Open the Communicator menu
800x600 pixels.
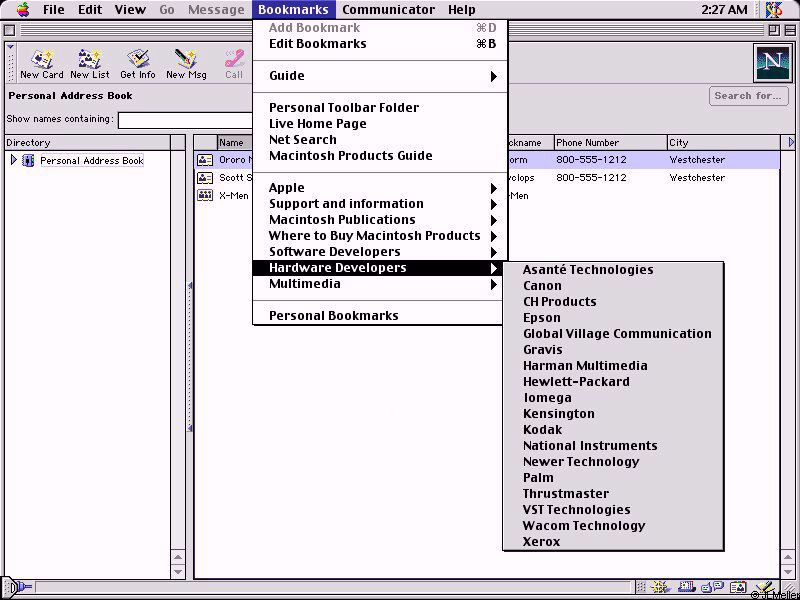(388, 10)
